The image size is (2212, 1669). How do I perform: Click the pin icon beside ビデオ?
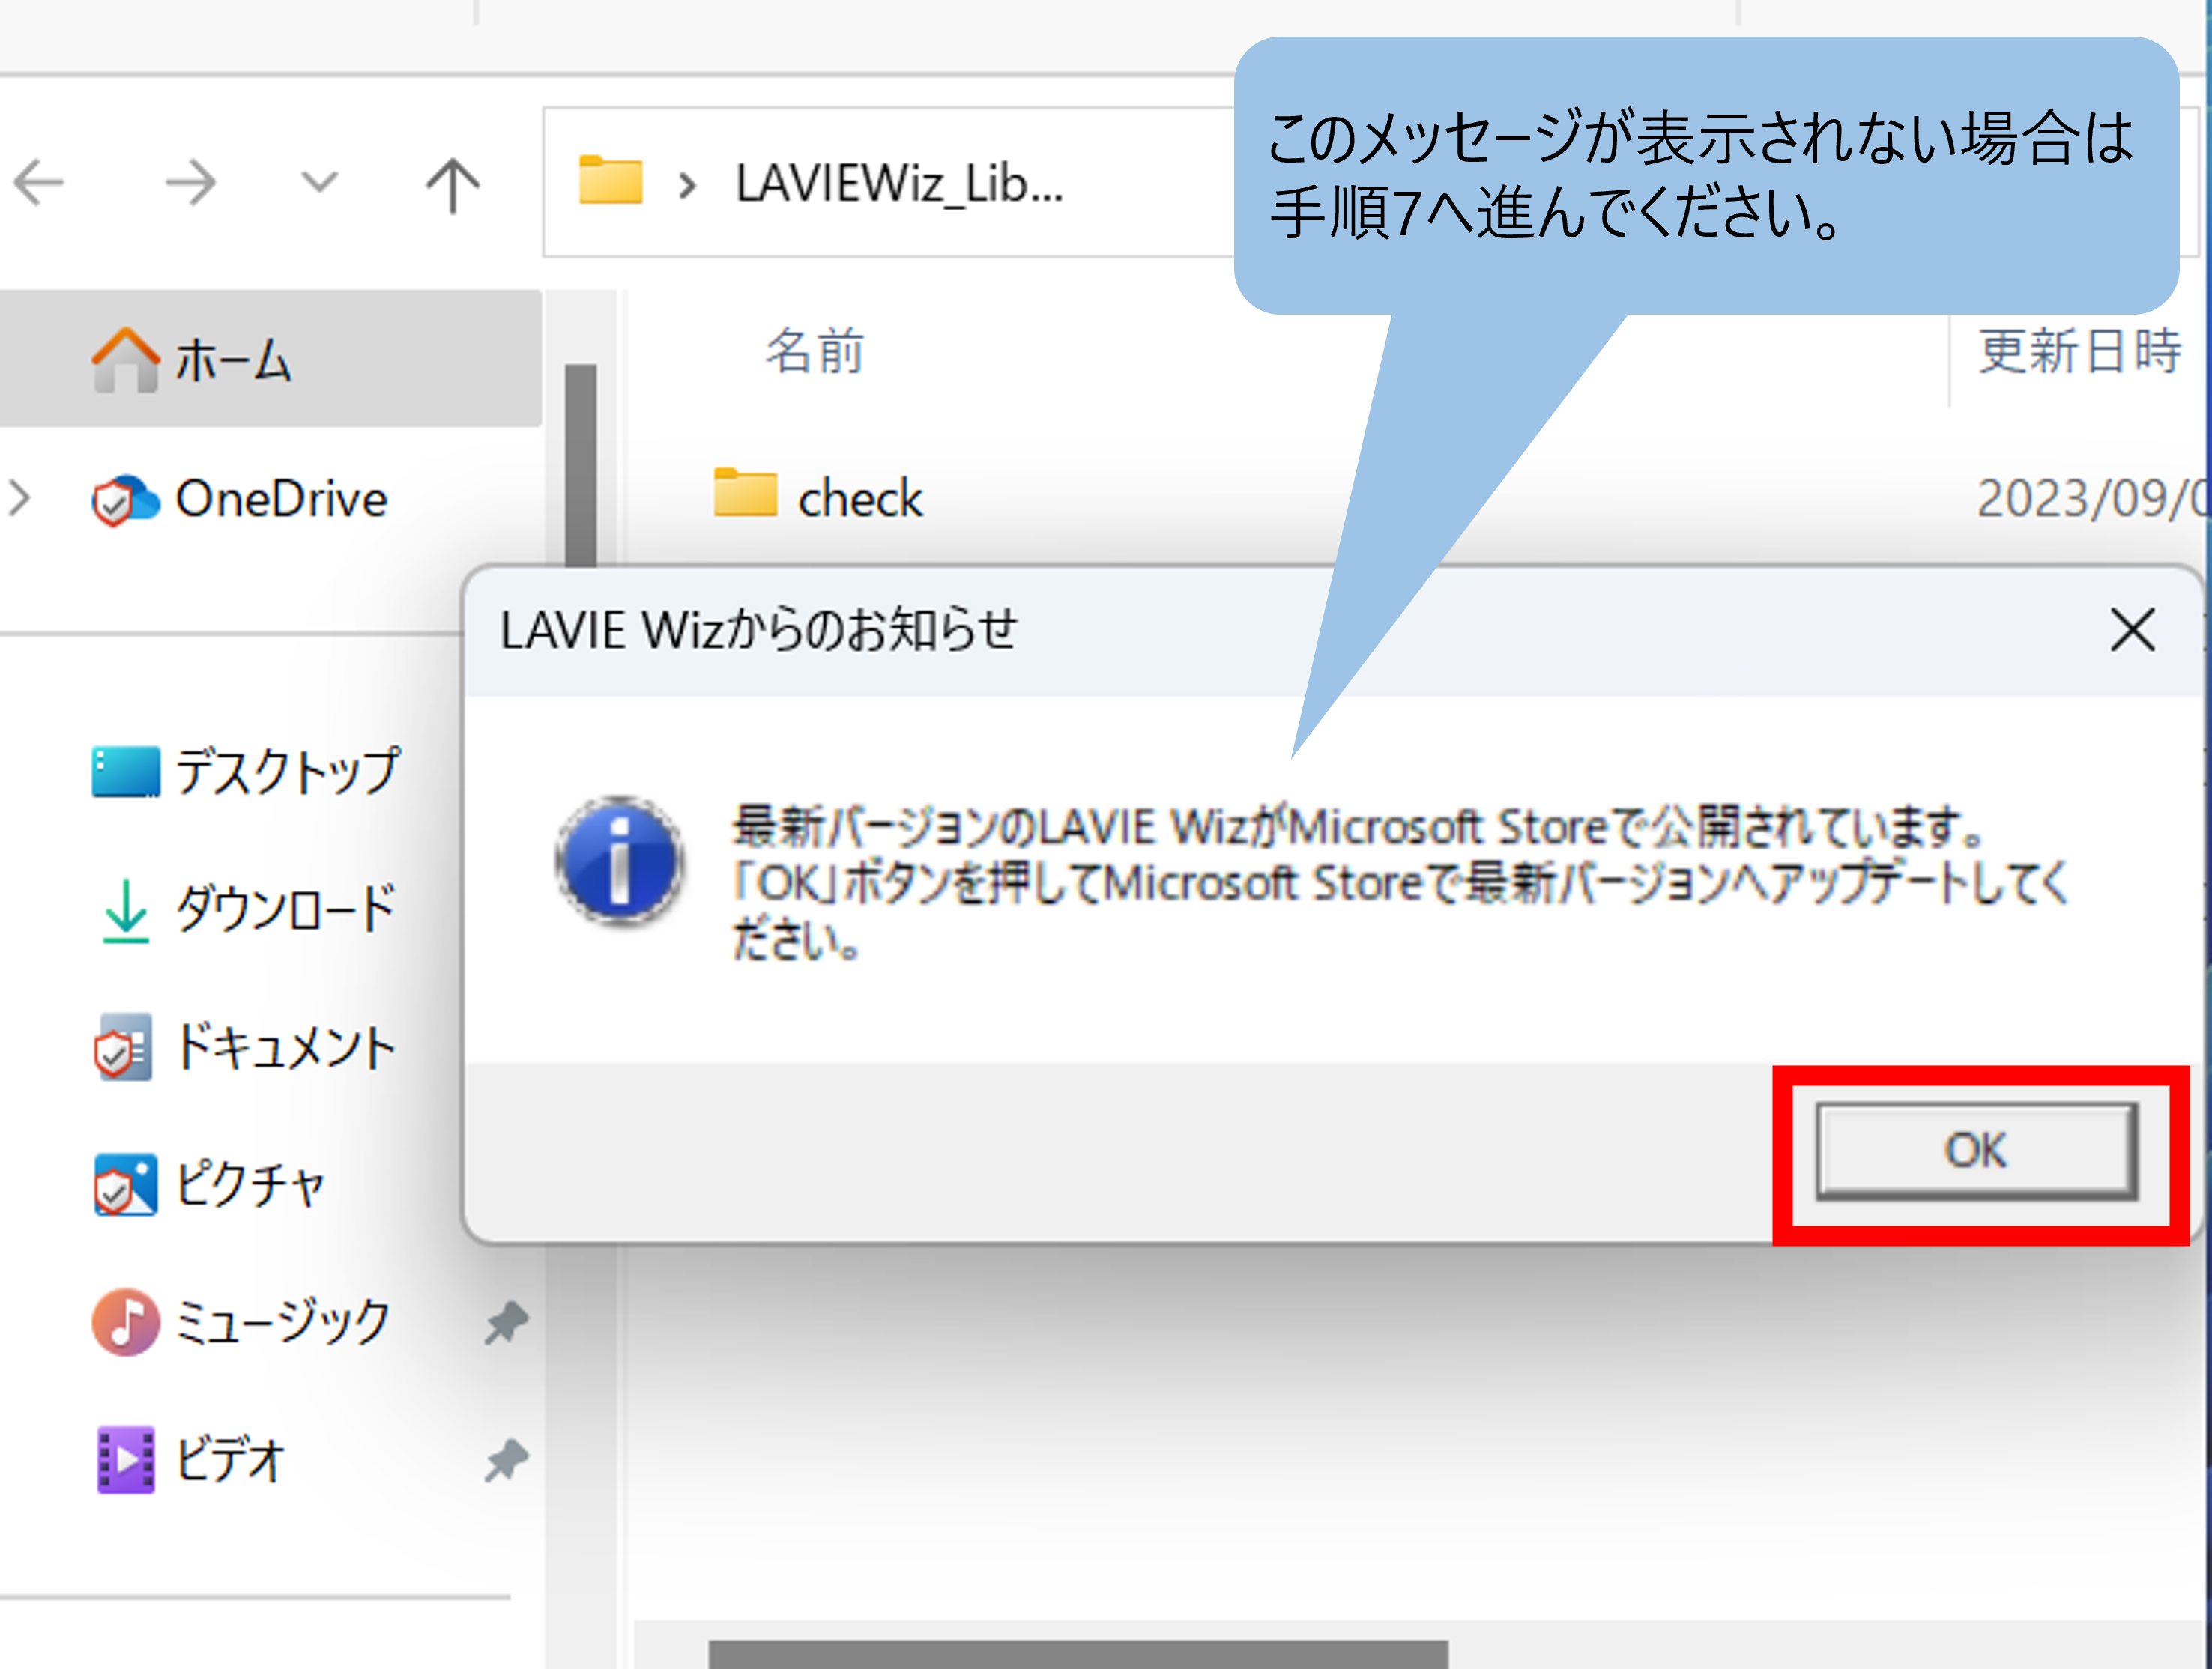[507, 1460]
